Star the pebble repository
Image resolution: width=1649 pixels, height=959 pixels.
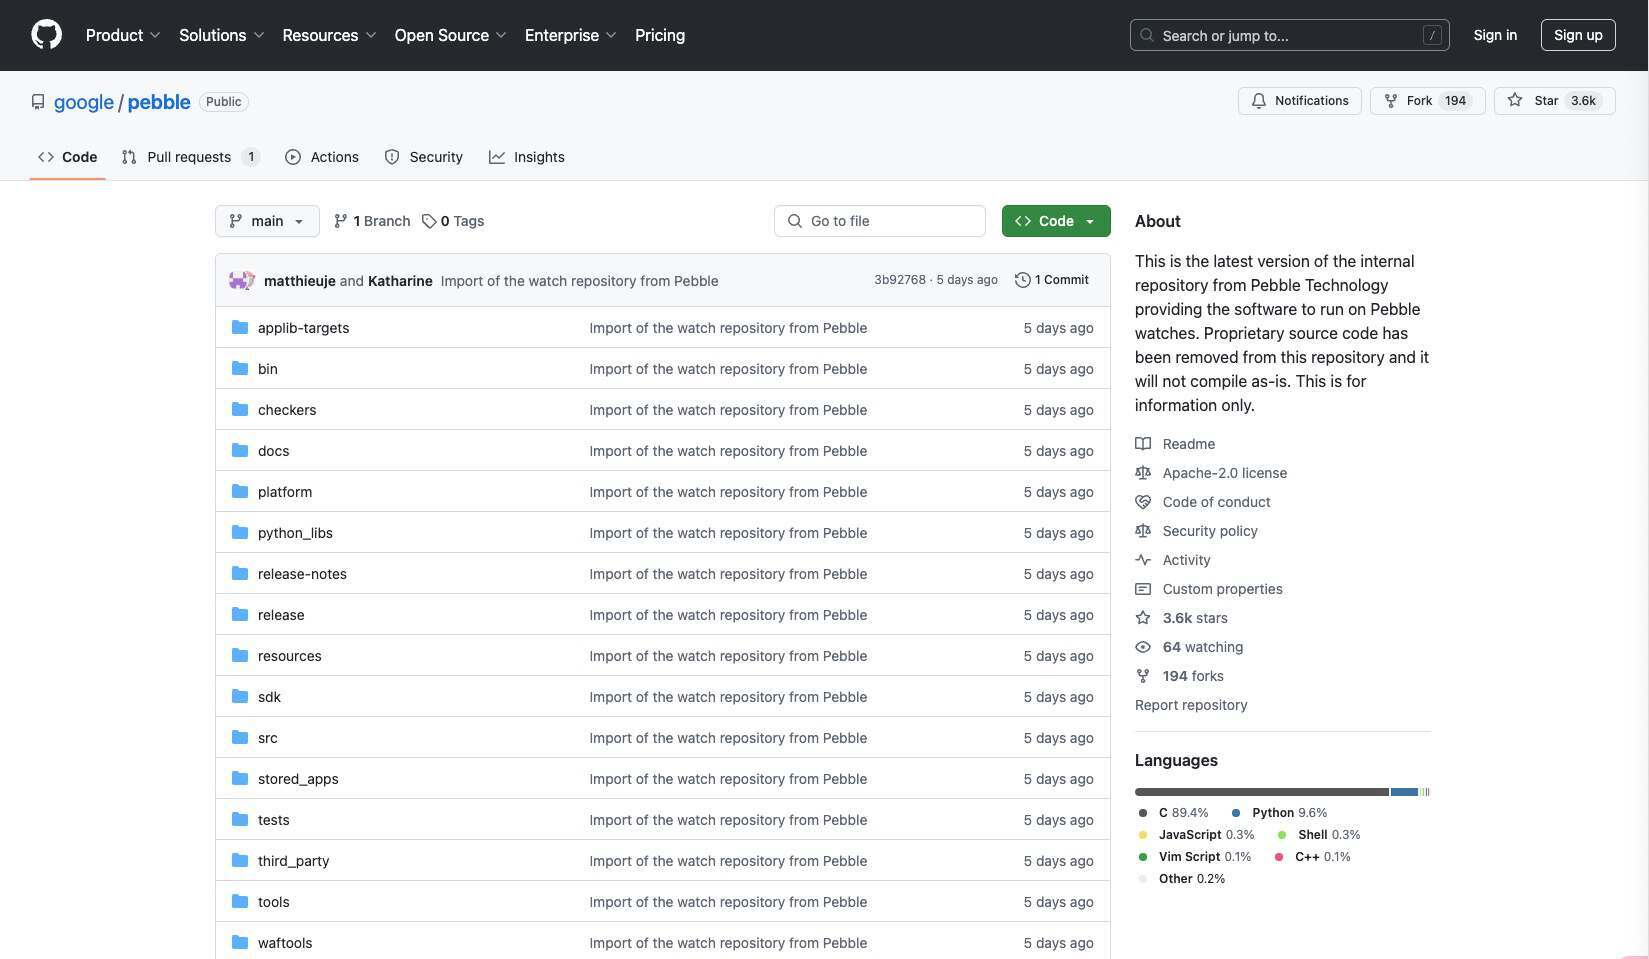point(1553,101)
